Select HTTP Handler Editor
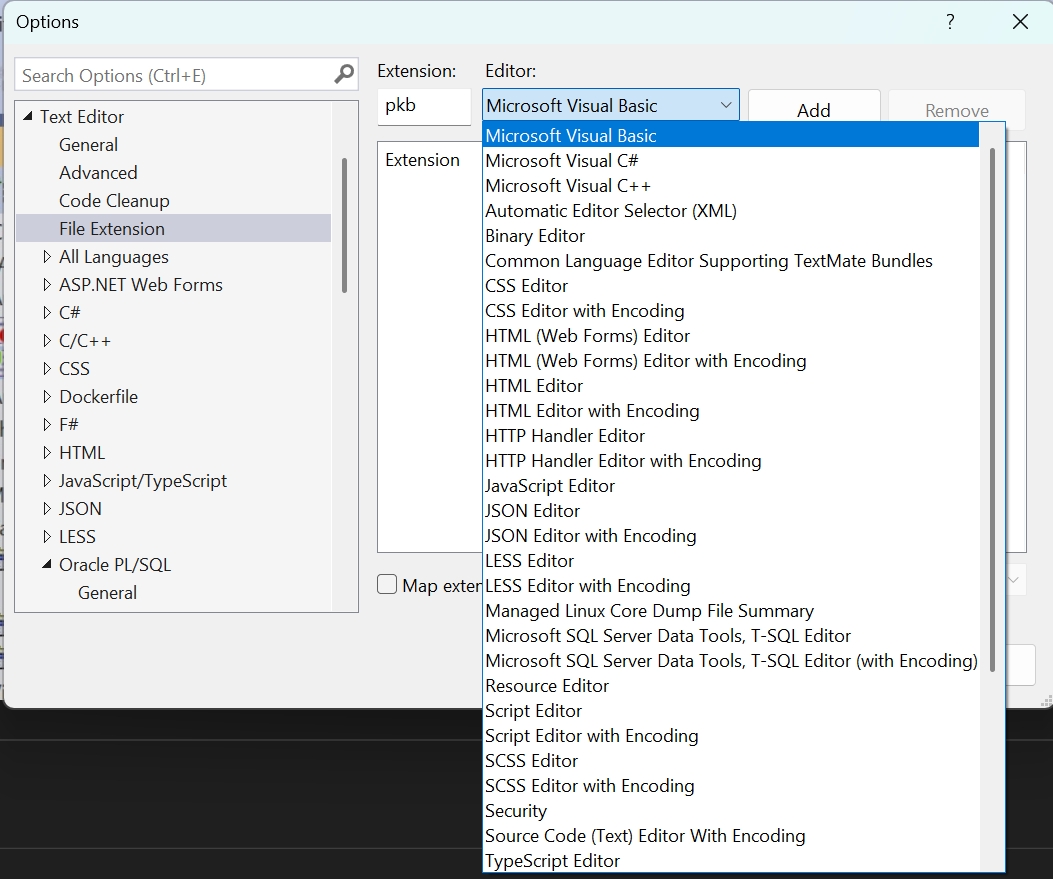The width and height of the screenshot is (1053, 879). point(731,436)
